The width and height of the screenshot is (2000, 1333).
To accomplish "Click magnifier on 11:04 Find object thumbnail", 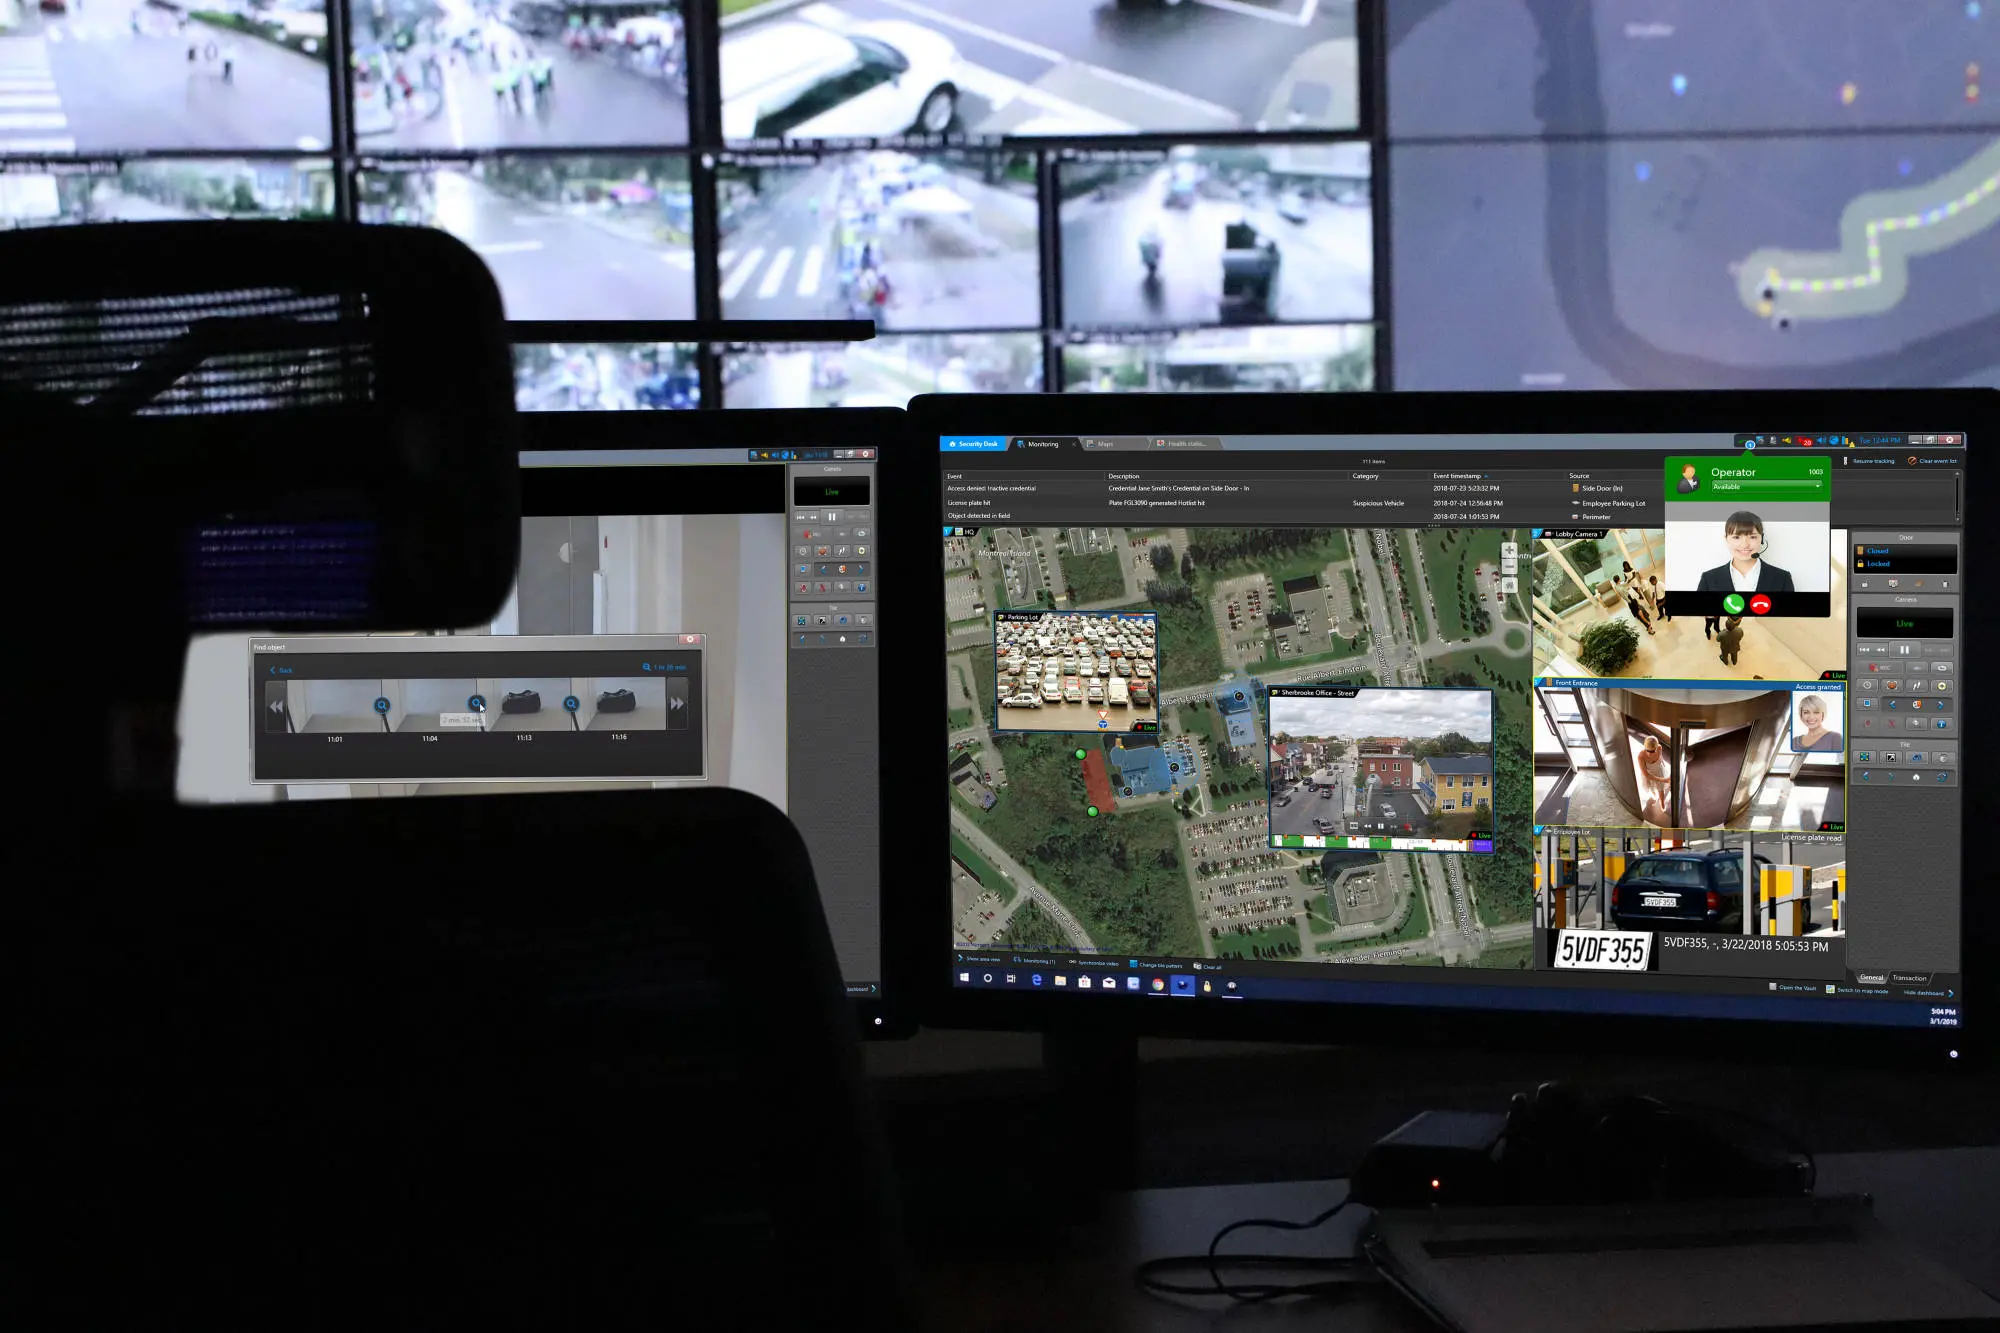I will (477, 703).
